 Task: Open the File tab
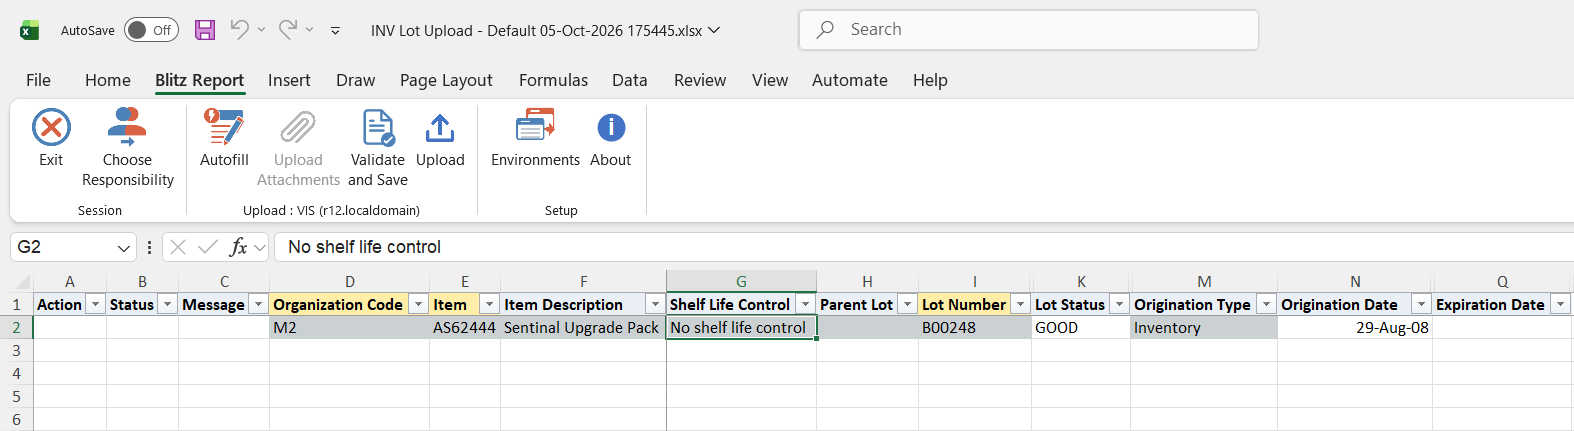pyautogui.click(x=38, y=80)
